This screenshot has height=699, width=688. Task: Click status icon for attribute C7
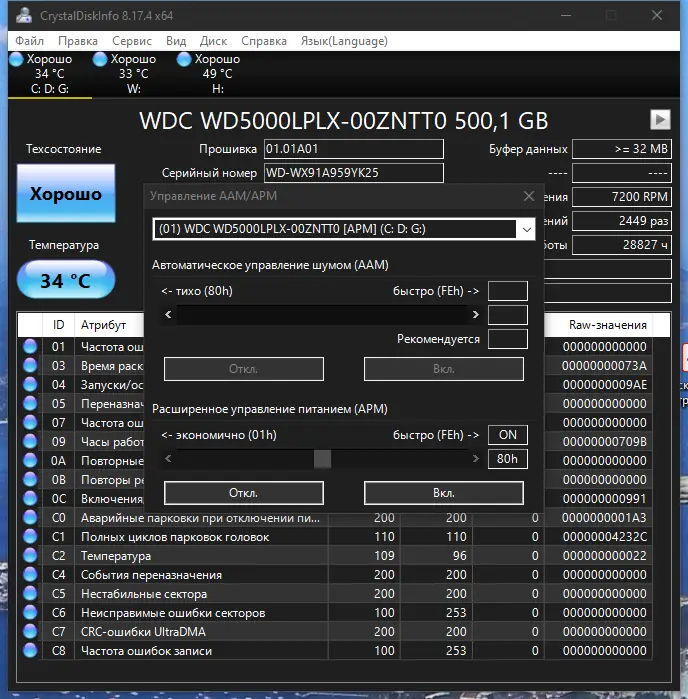tap(30, 631)
